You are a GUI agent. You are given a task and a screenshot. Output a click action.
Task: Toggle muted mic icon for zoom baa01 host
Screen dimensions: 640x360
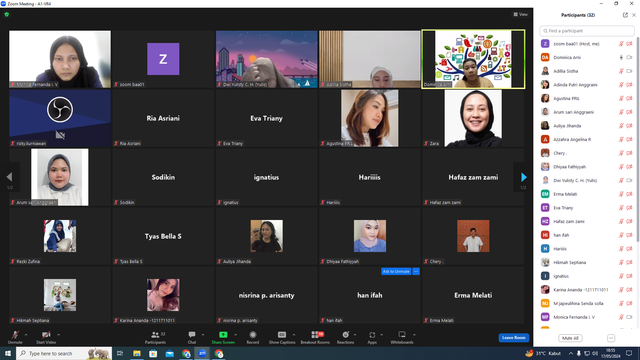point(621,44)
